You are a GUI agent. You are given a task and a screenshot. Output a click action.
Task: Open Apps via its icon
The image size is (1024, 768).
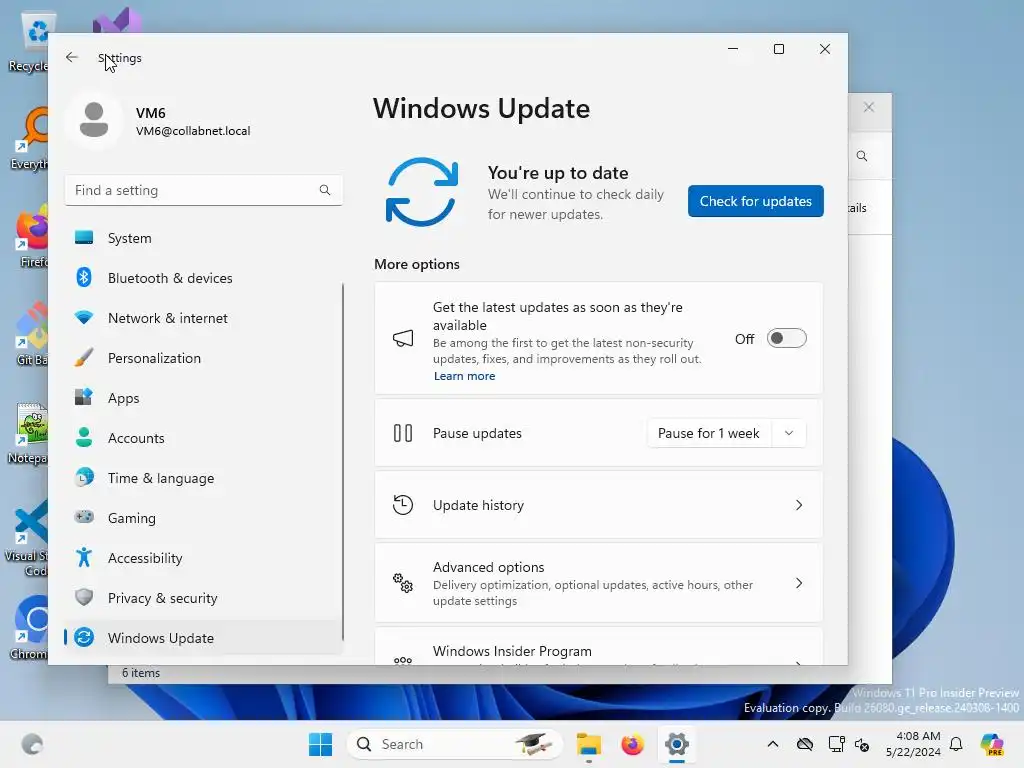tap(84, 398)
